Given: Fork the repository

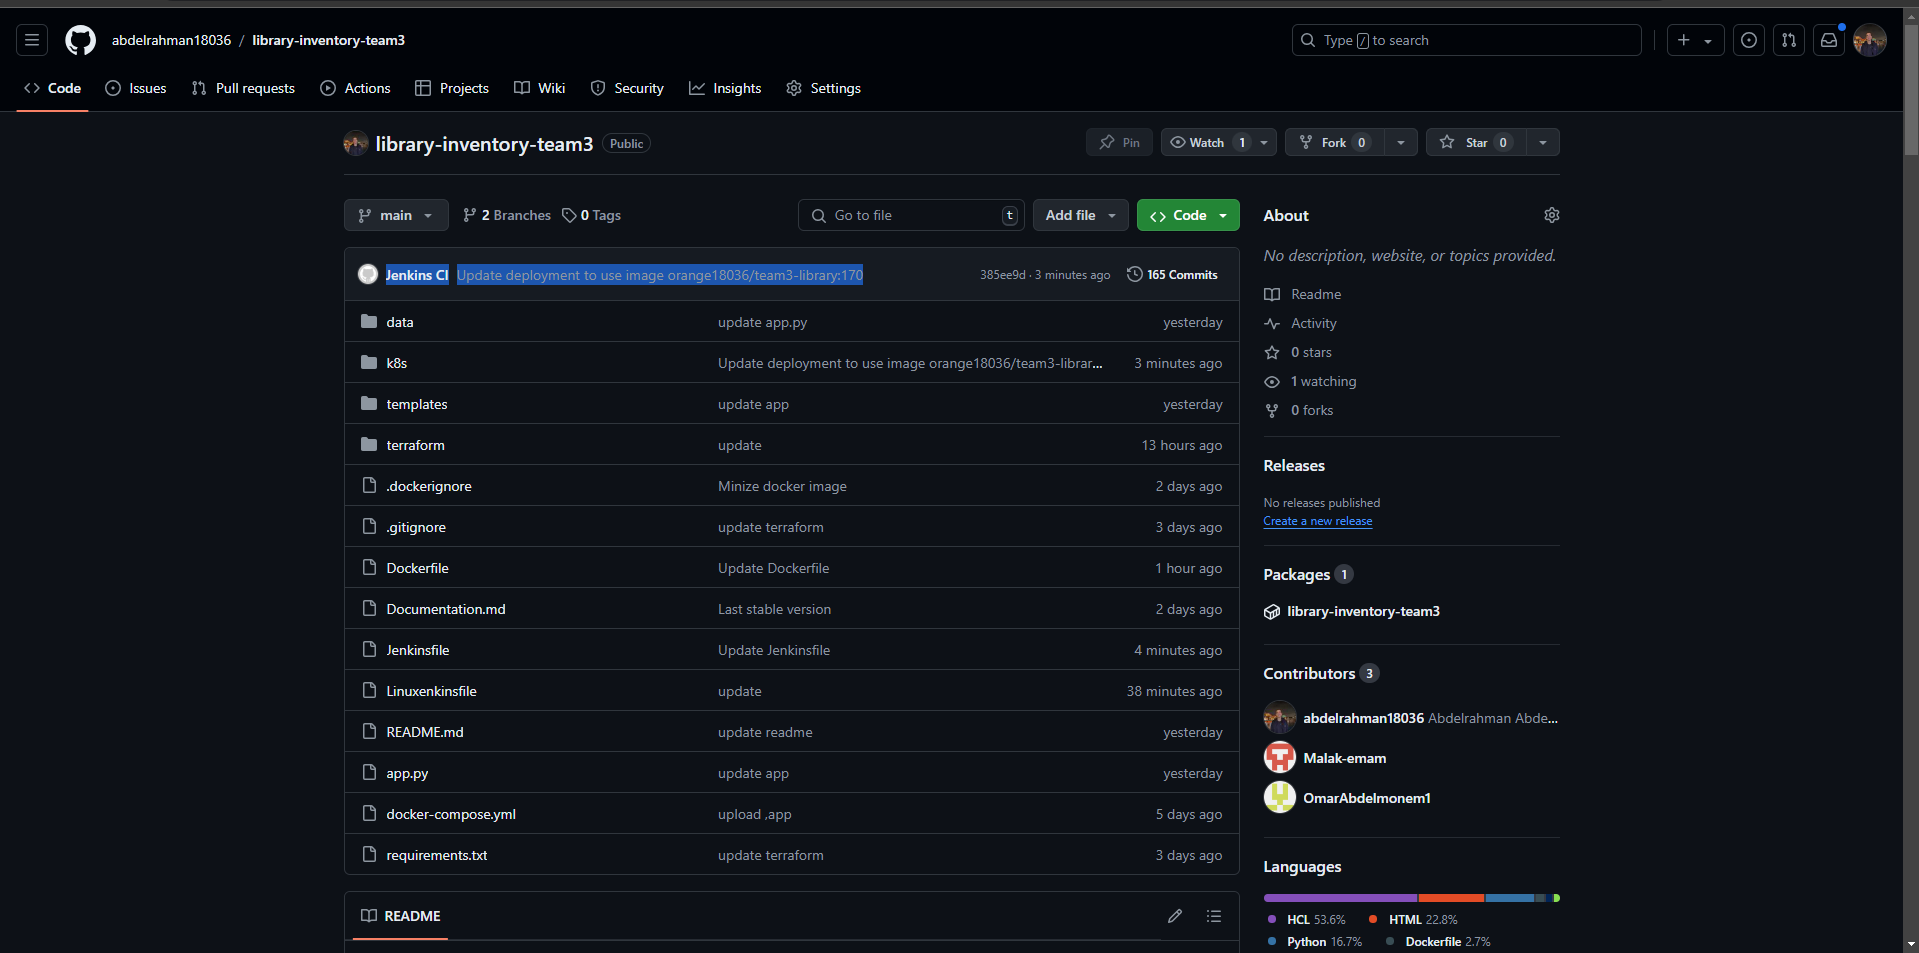Looking at the screenshot, I should [1333, 142].
